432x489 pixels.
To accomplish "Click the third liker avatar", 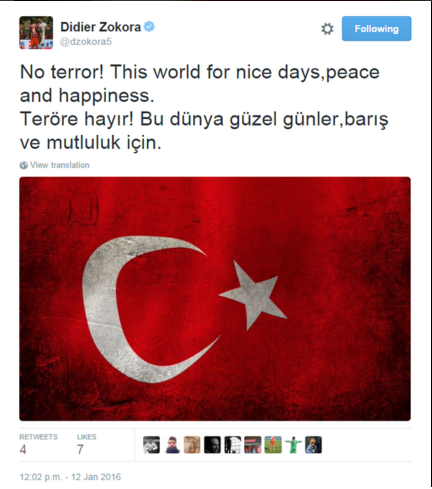I will 192,445.
